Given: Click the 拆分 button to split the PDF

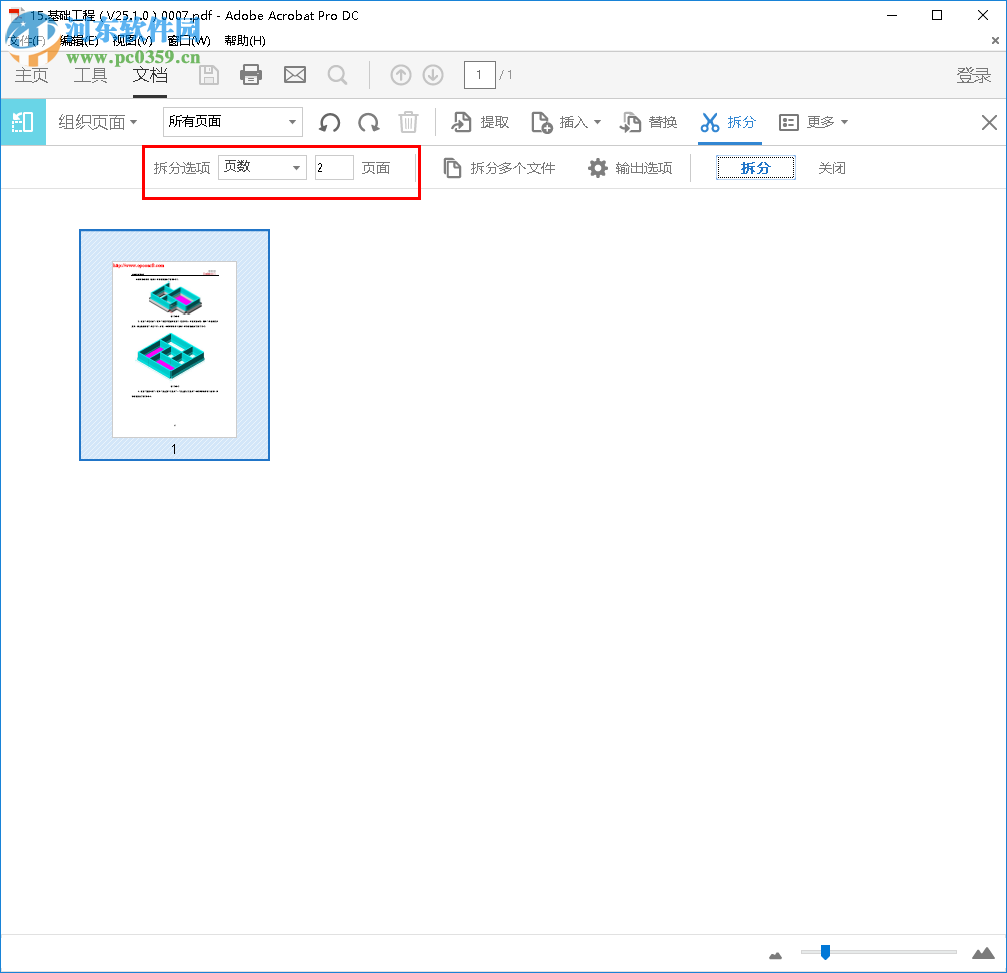Looking at the screenshot, I should 755,168.
